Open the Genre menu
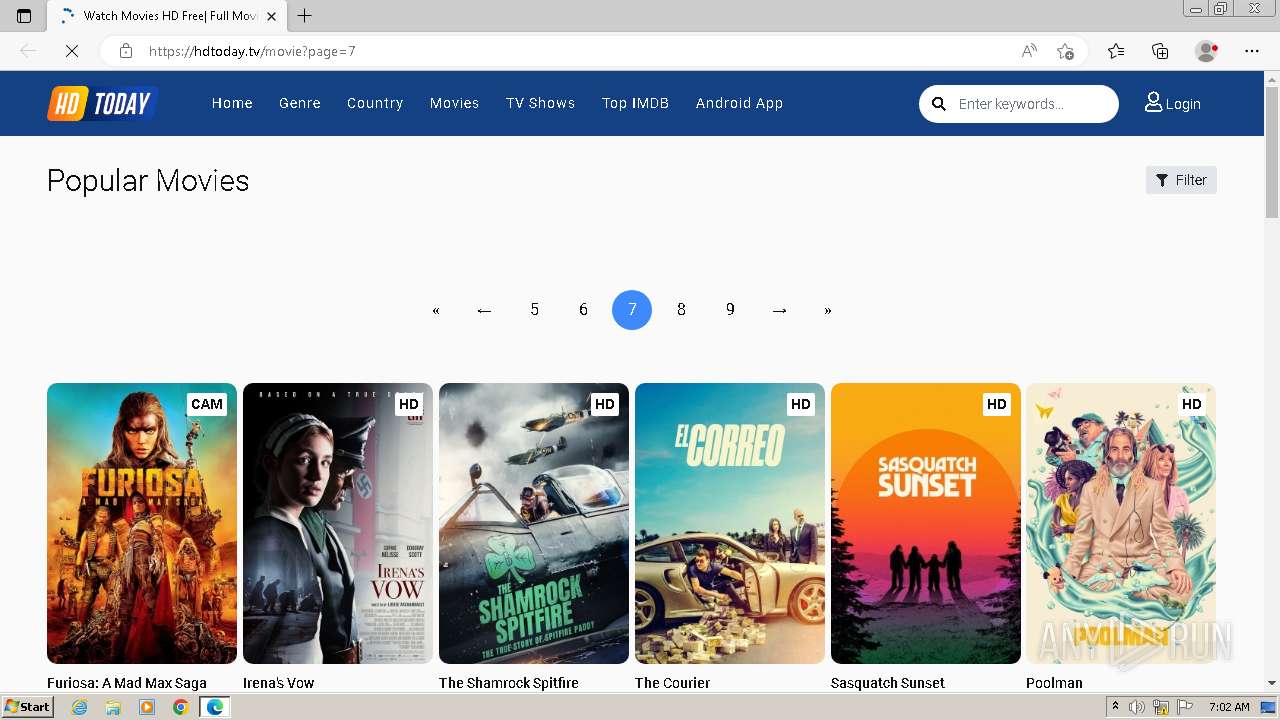The width and height of the screenshot is (1280, 720). click(x=300, y=103)
